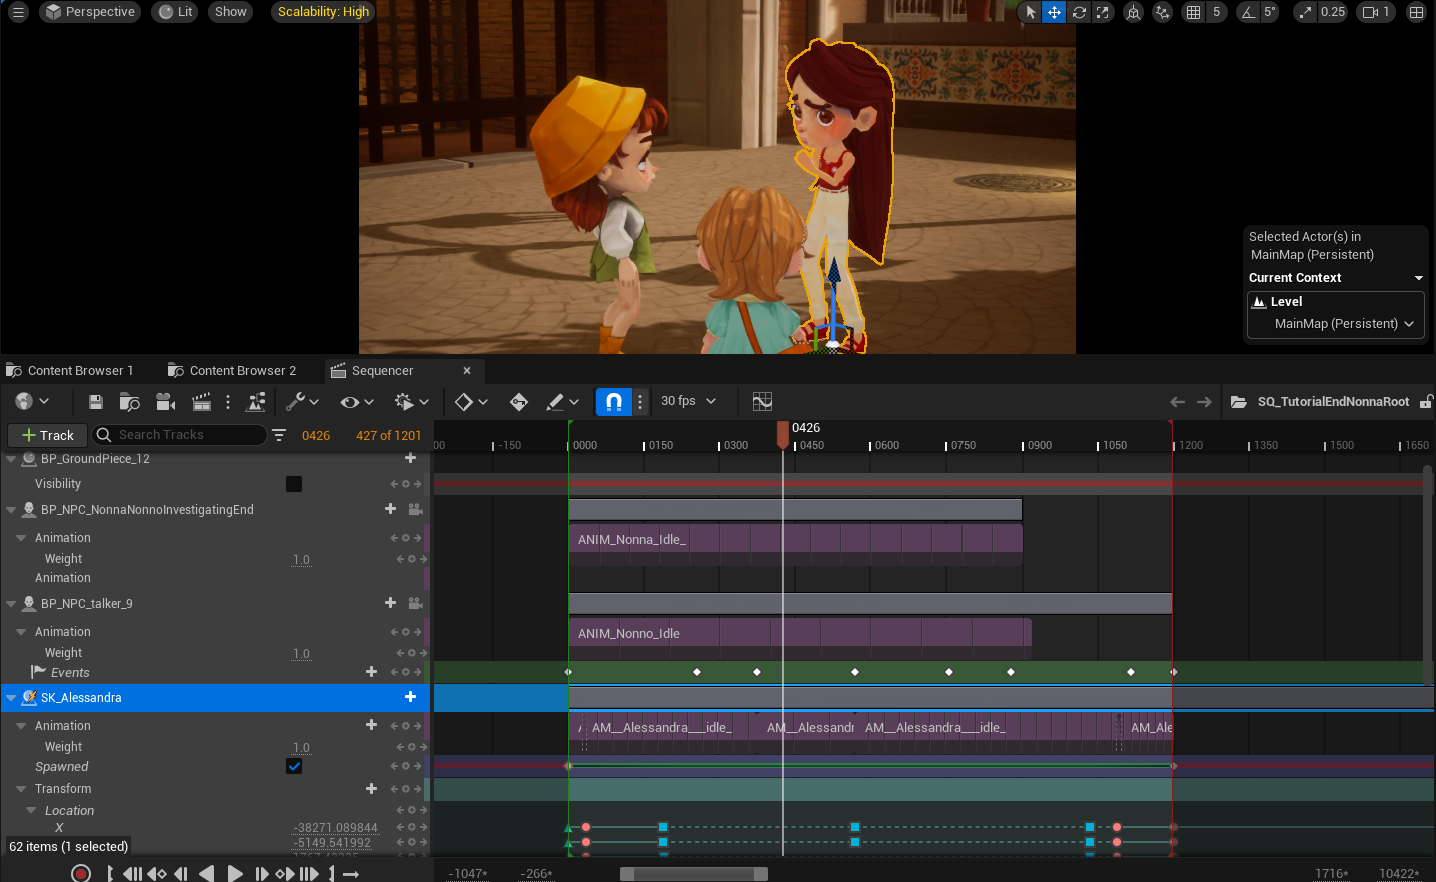Open the curve editor icon
The width and height of the screenshot is (1436, 882).
pos(762,402)
